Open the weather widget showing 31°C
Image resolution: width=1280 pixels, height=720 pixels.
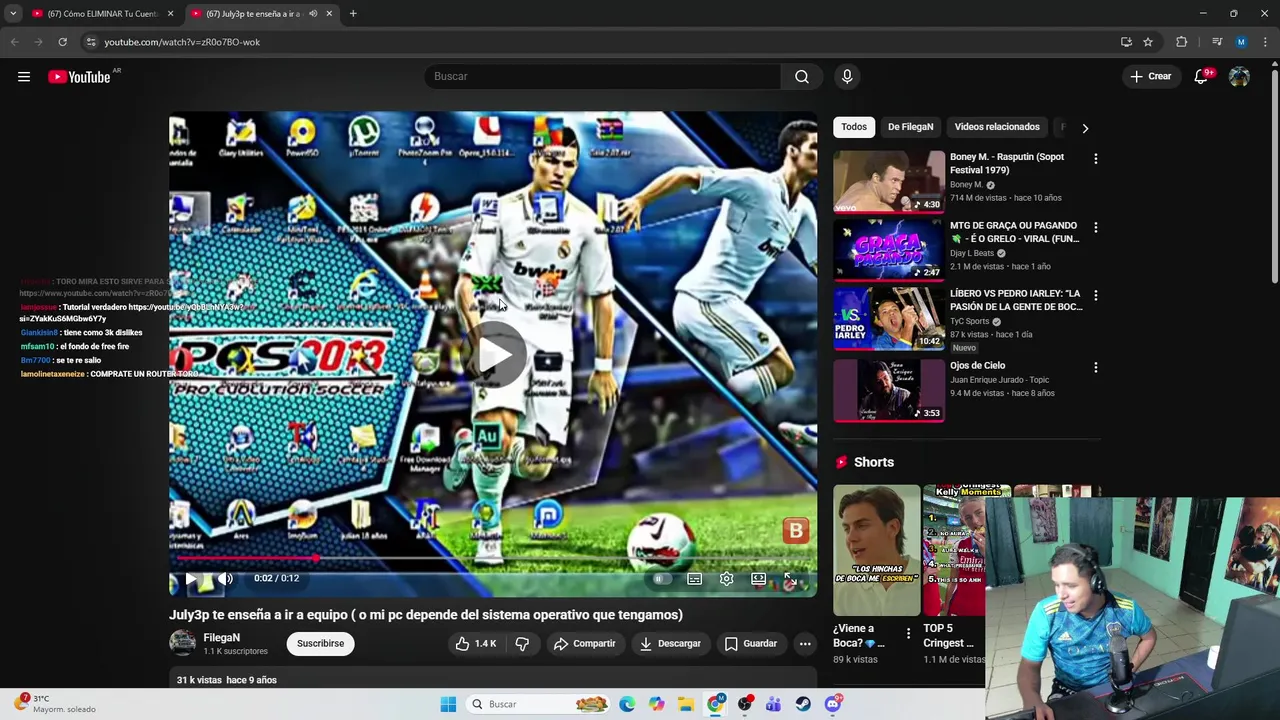(57, 704)
